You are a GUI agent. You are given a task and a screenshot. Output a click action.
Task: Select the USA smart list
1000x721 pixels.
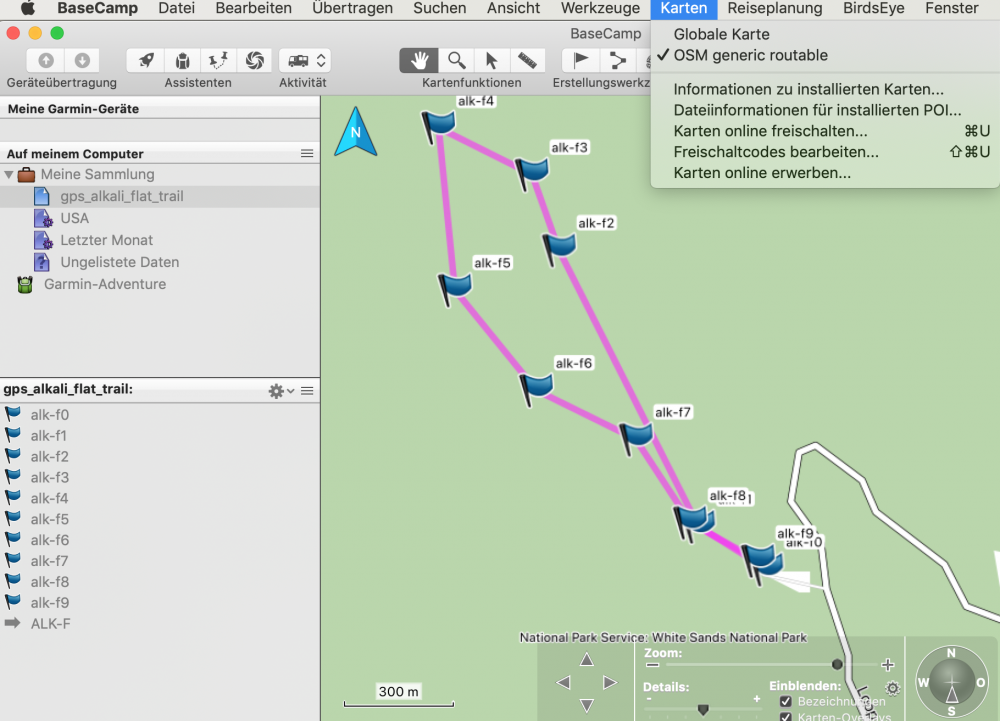pyautogui.click(x=159, y=219)
